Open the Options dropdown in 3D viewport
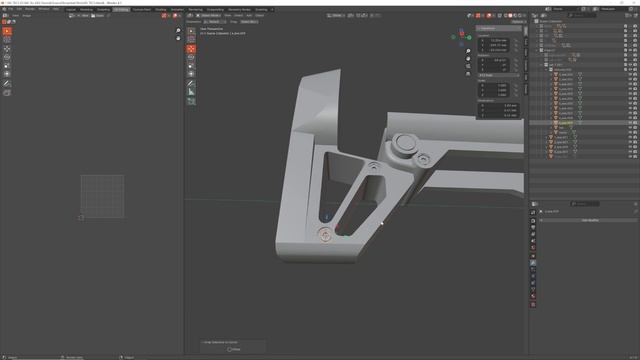The image size is (640, 360). [x=518, y=22]
